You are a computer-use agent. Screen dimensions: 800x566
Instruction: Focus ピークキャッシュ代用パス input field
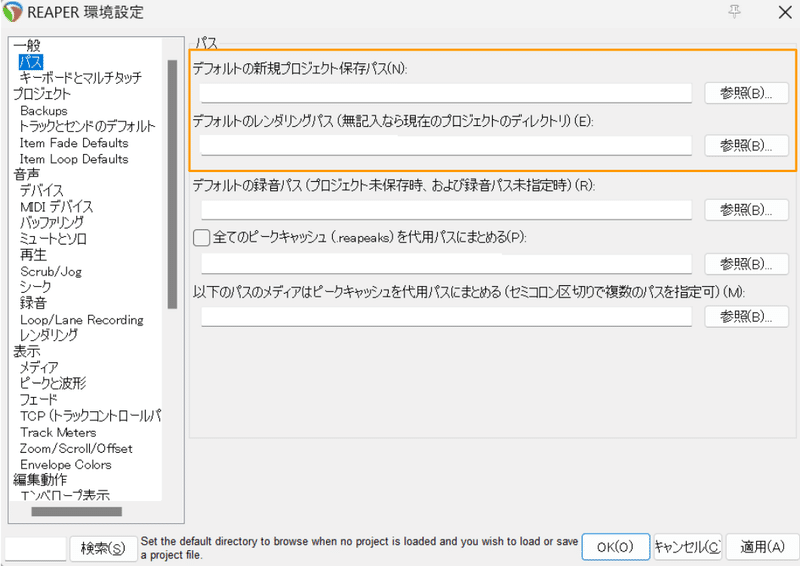[446, 264]
